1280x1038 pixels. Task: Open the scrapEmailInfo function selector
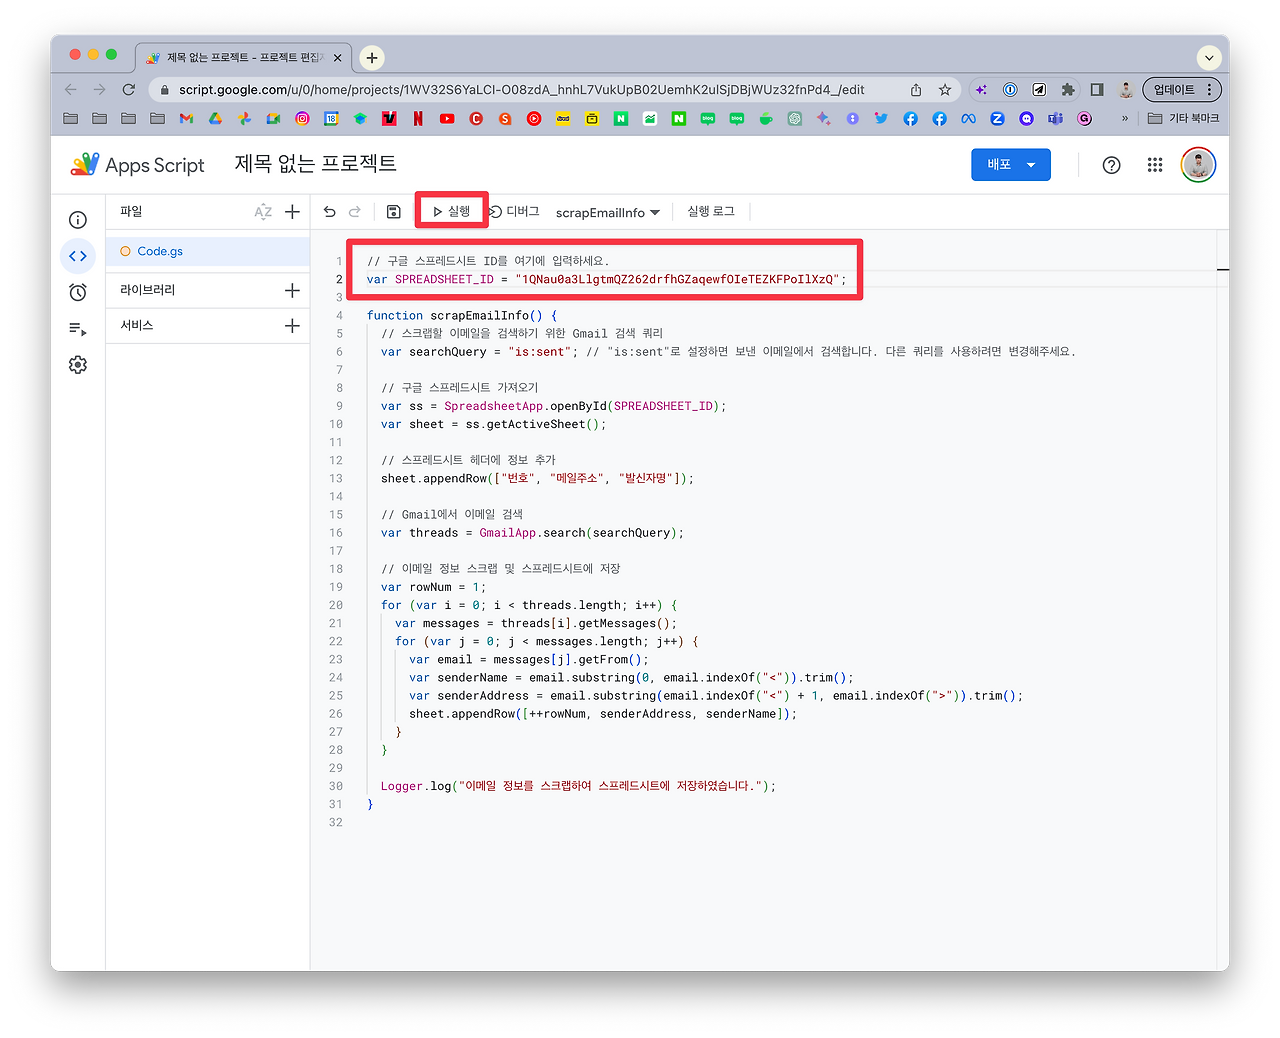(608, 212)
